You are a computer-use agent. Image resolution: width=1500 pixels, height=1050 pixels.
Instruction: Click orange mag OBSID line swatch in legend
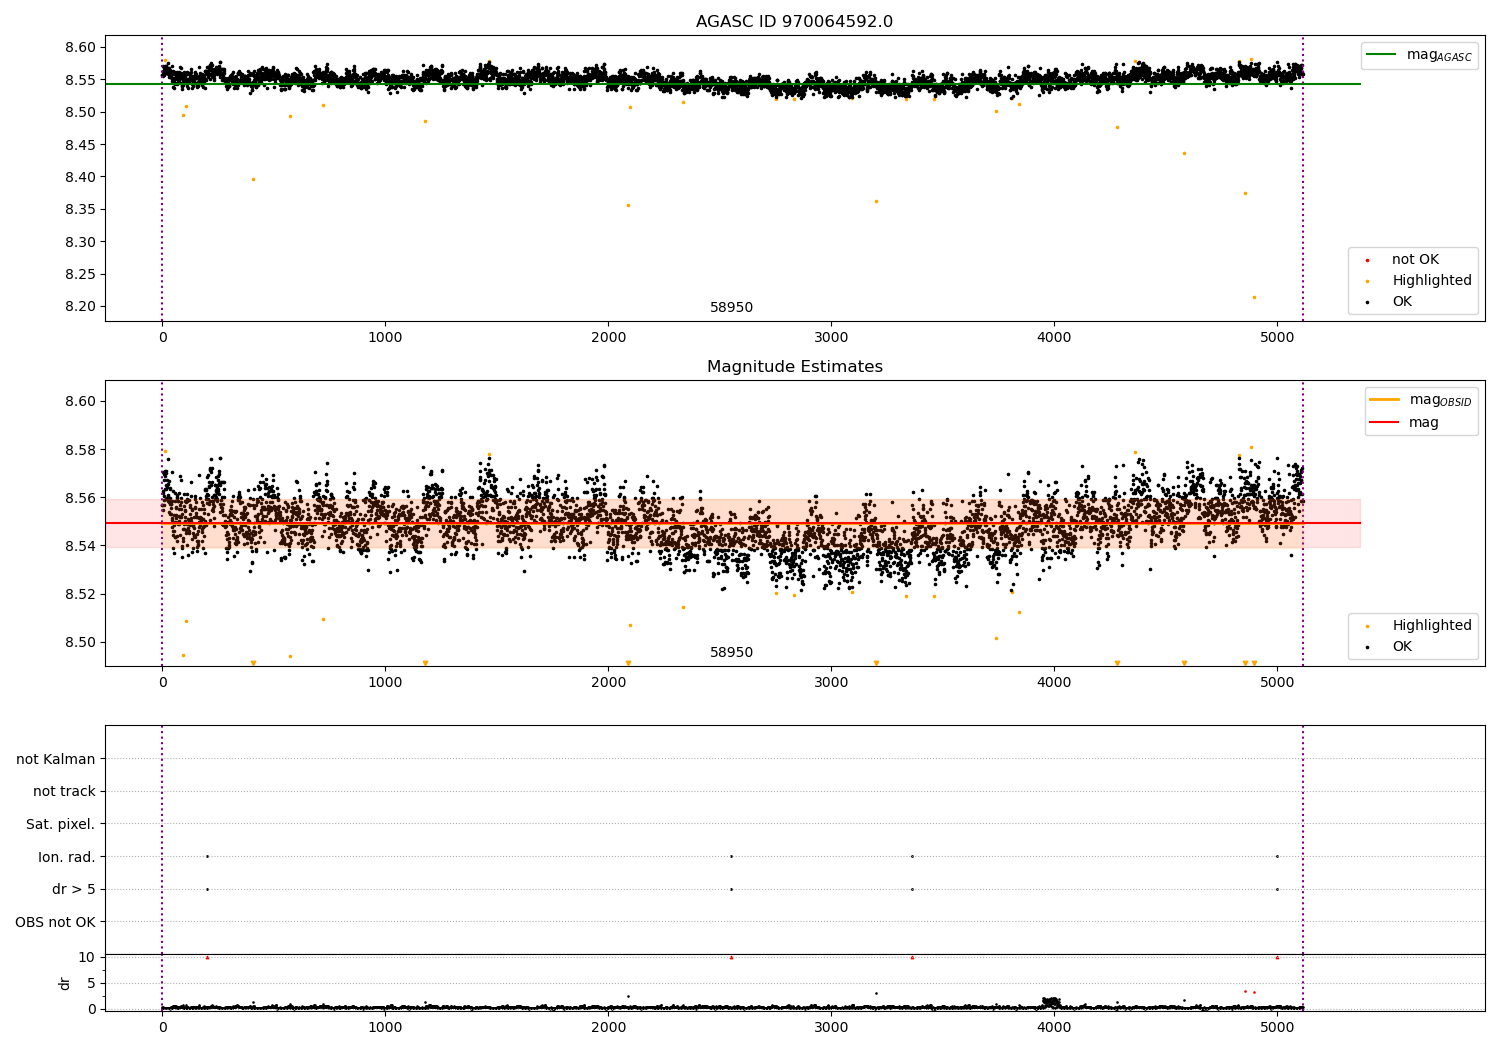point(1384,400)
